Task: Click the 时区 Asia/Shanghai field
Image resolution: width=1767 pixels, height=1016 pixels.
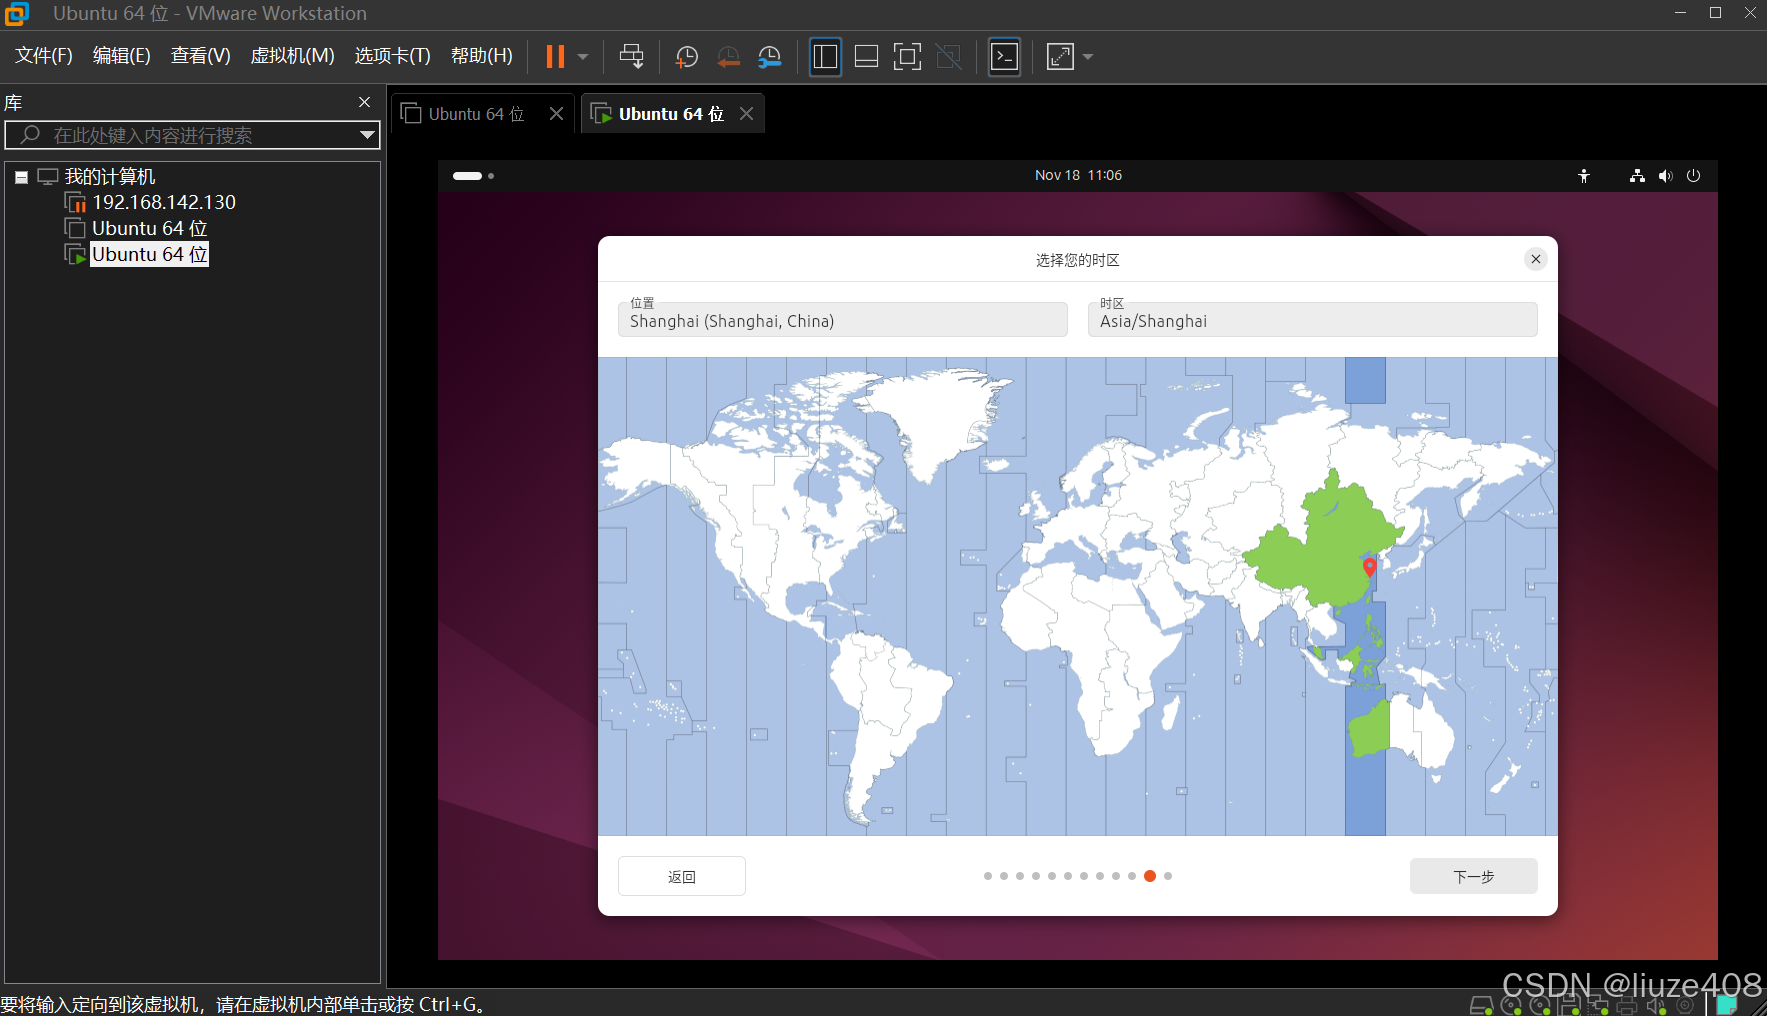Action: 1313,319
